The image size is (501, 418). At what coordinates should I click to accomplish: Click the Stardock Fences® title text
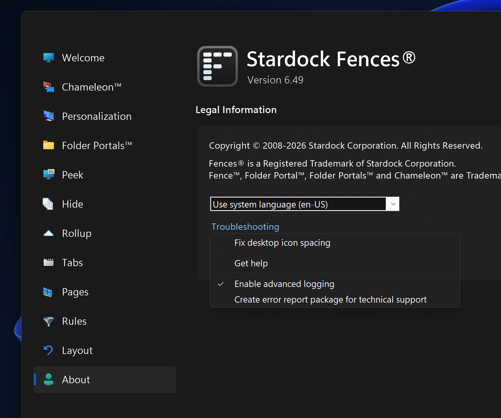tap(331, 59)
